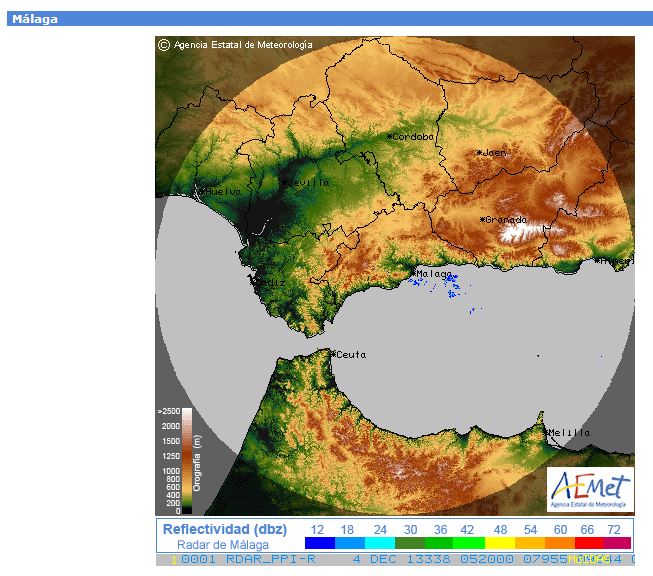This screenshot has width=653, height=576.
Task: Click the Orografía elevation scale bar
Action: pos(186,461)
